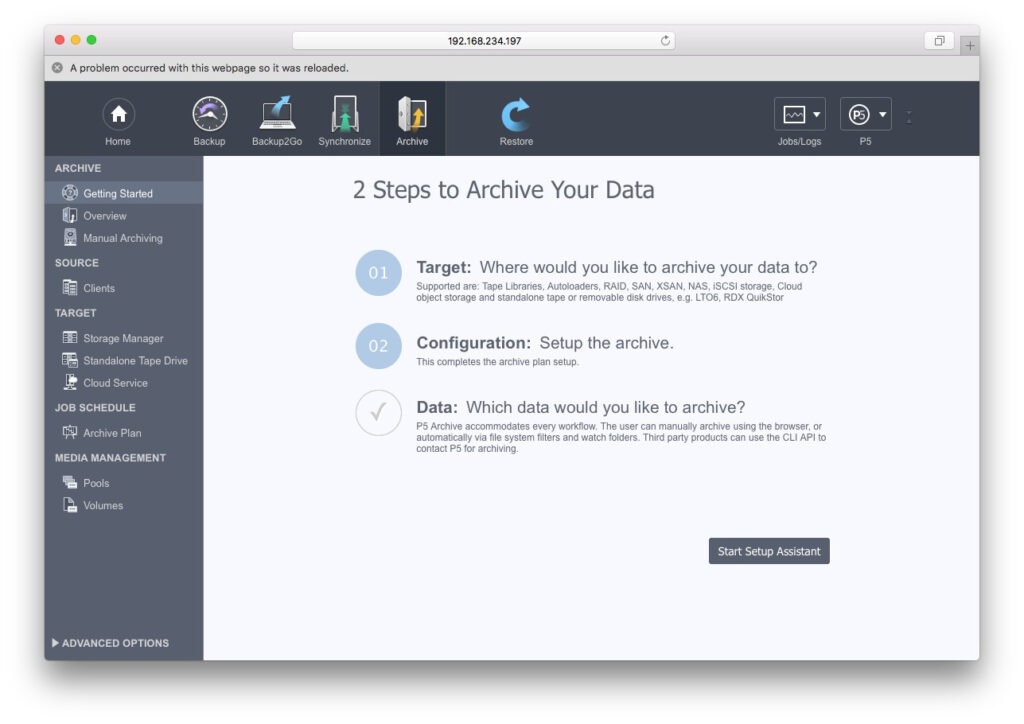Select Standalone Tape Drive in sidebar
Image resolution: width=1024 pixels, height=724 pixels.
135,360
